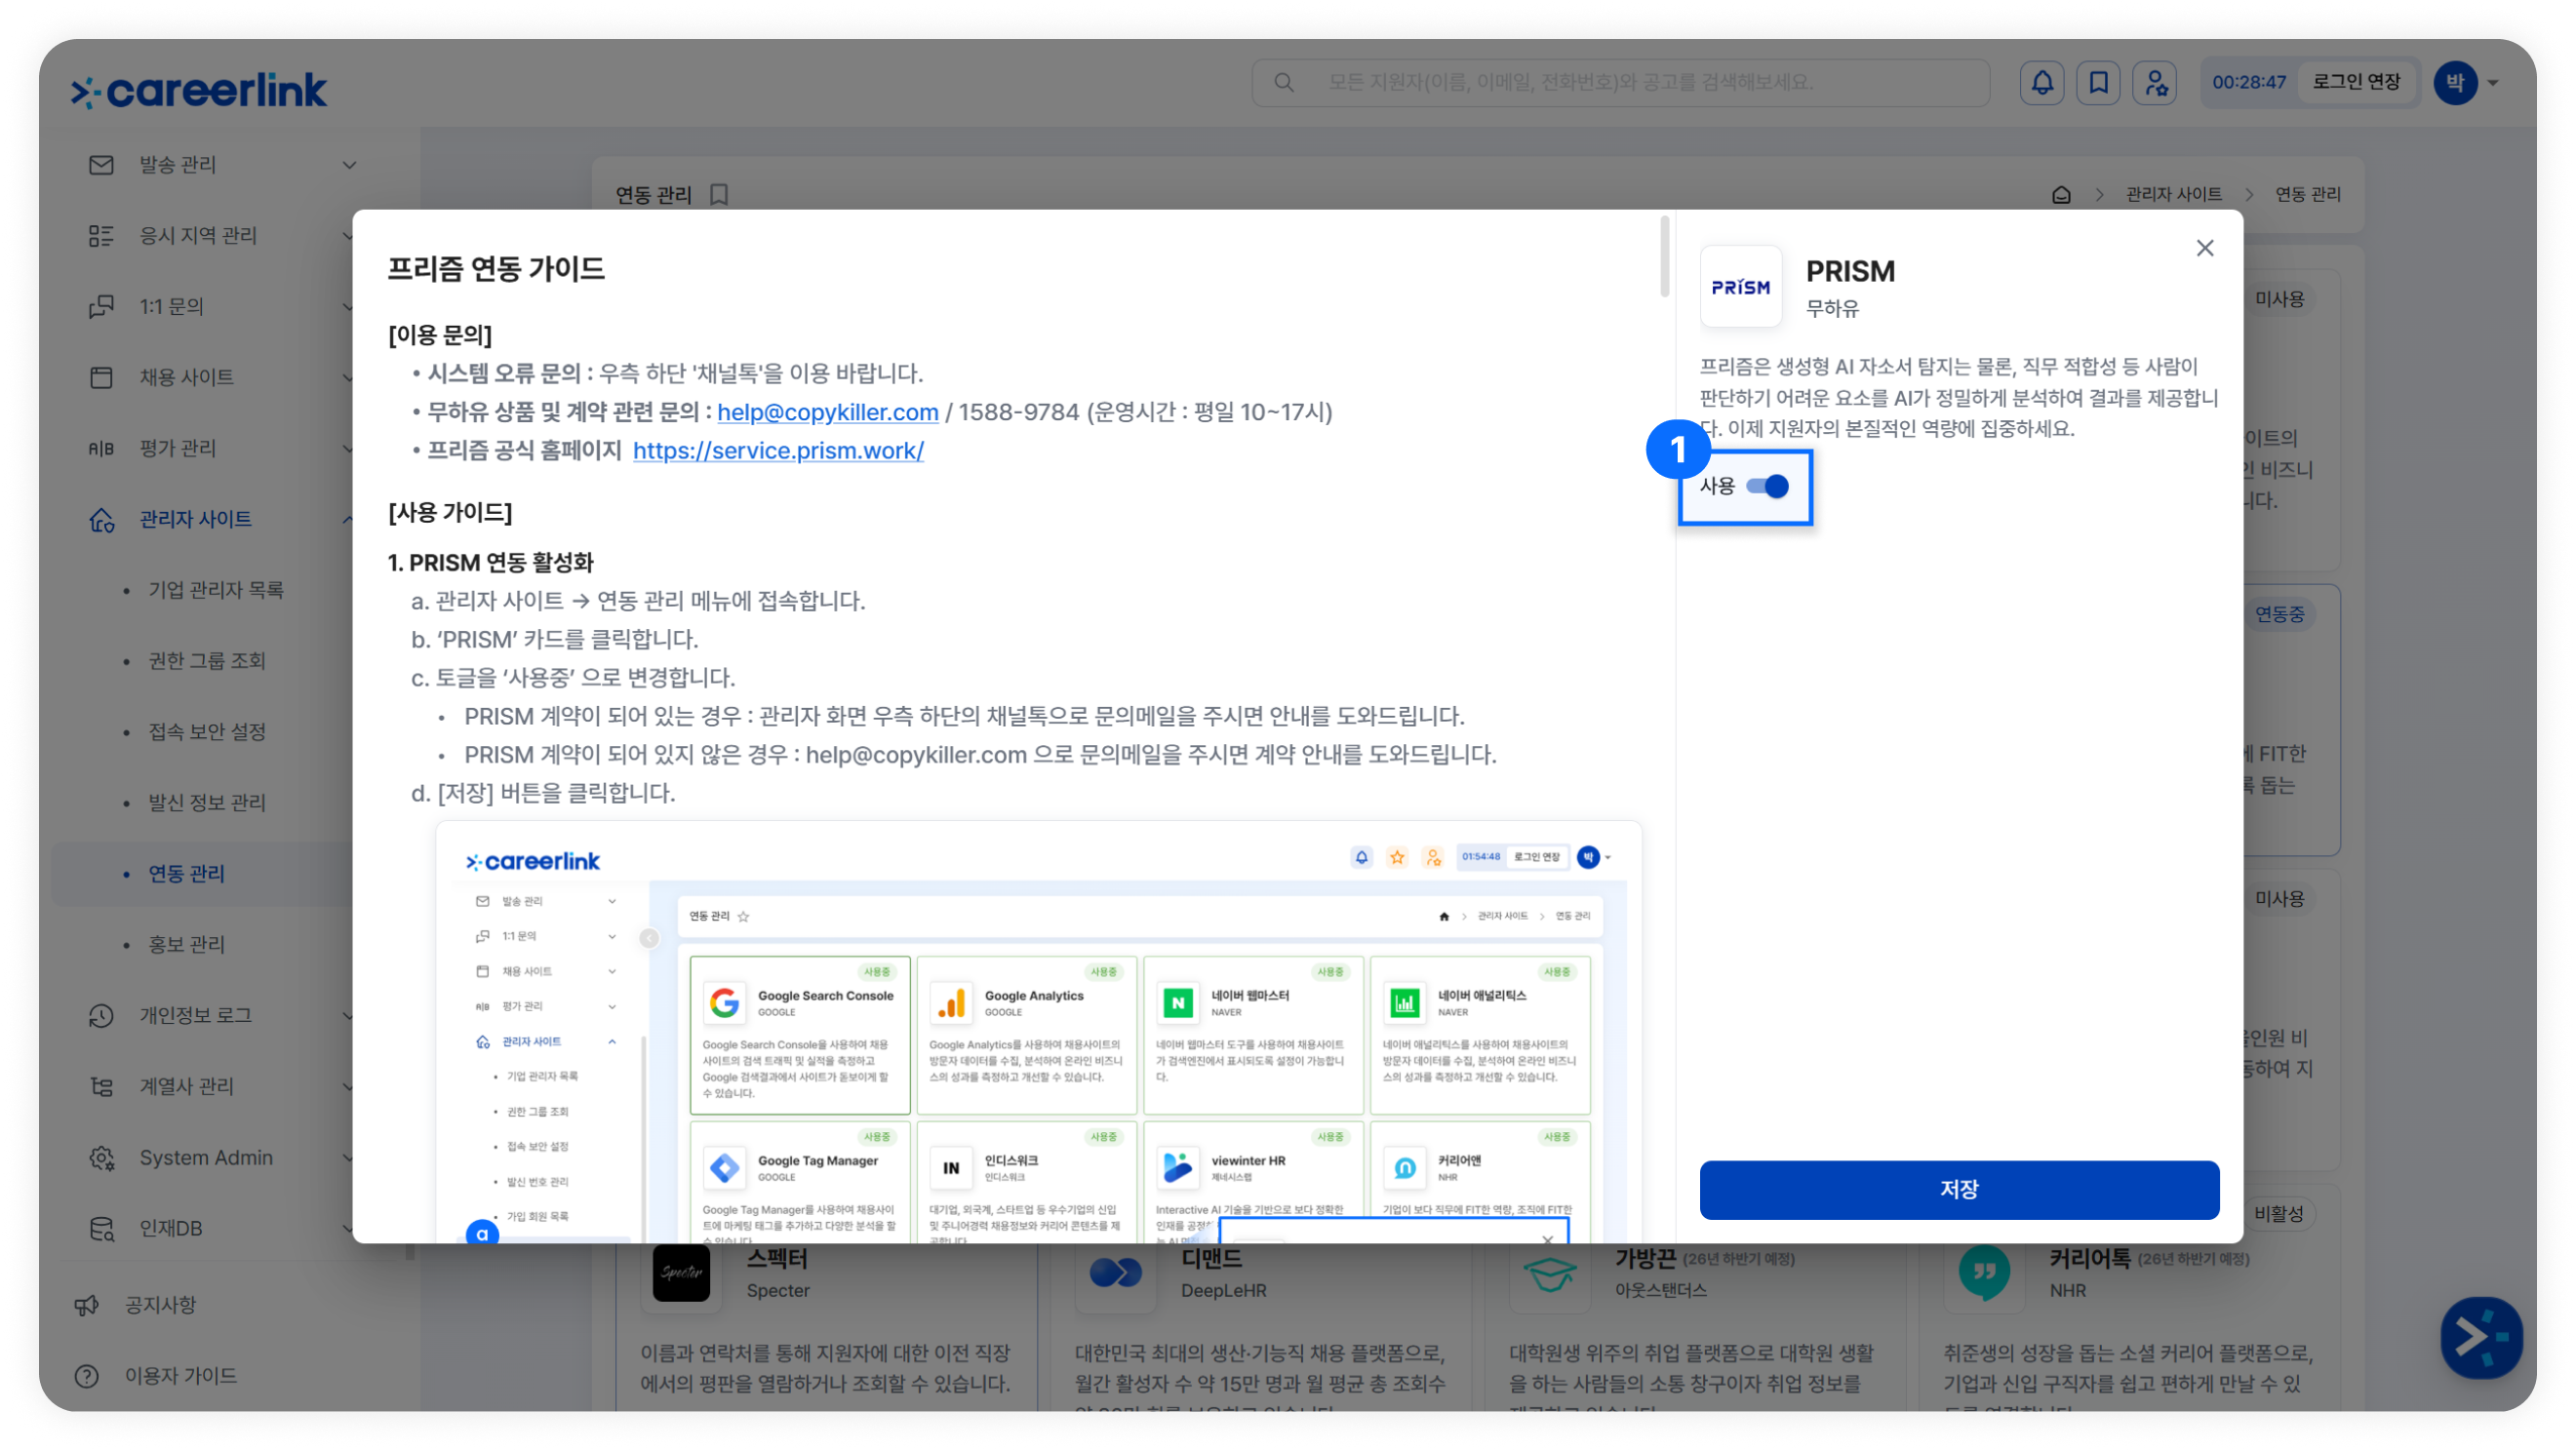Click the 응시 지역 관리 list icon
2576x1451 pixels.
tap(101, 236)
